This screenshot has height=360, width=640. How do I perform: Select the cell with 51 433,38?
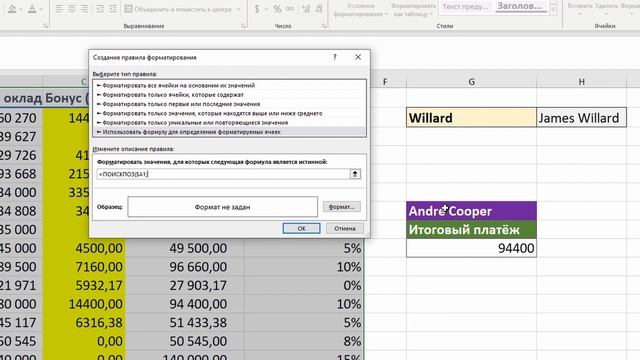pos(185,322)
